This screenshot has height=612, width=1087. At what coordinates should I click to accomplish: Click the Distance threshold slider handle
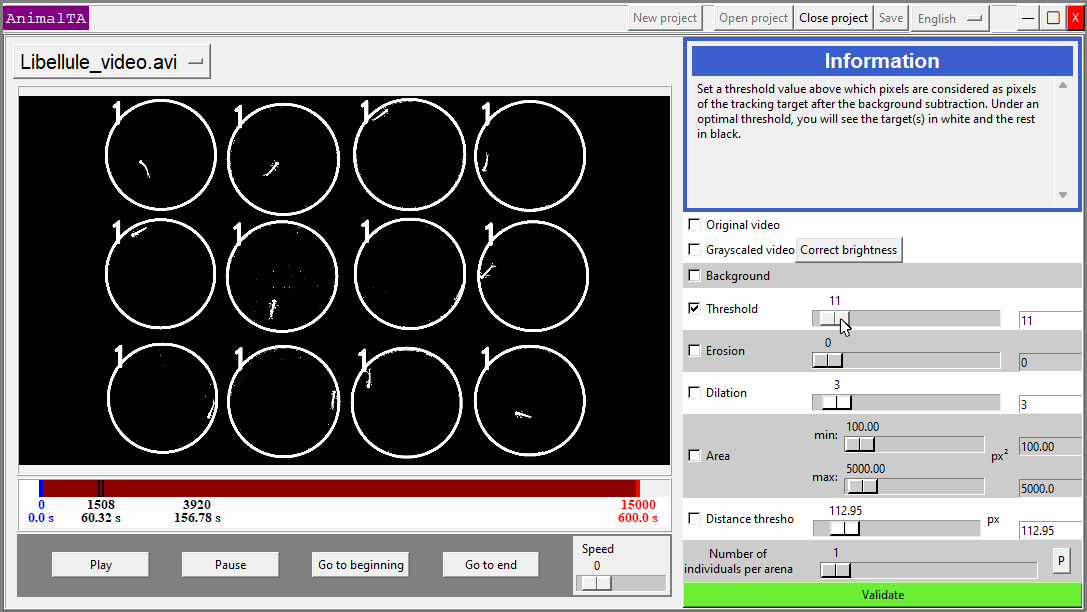click(x=845, y=528)
